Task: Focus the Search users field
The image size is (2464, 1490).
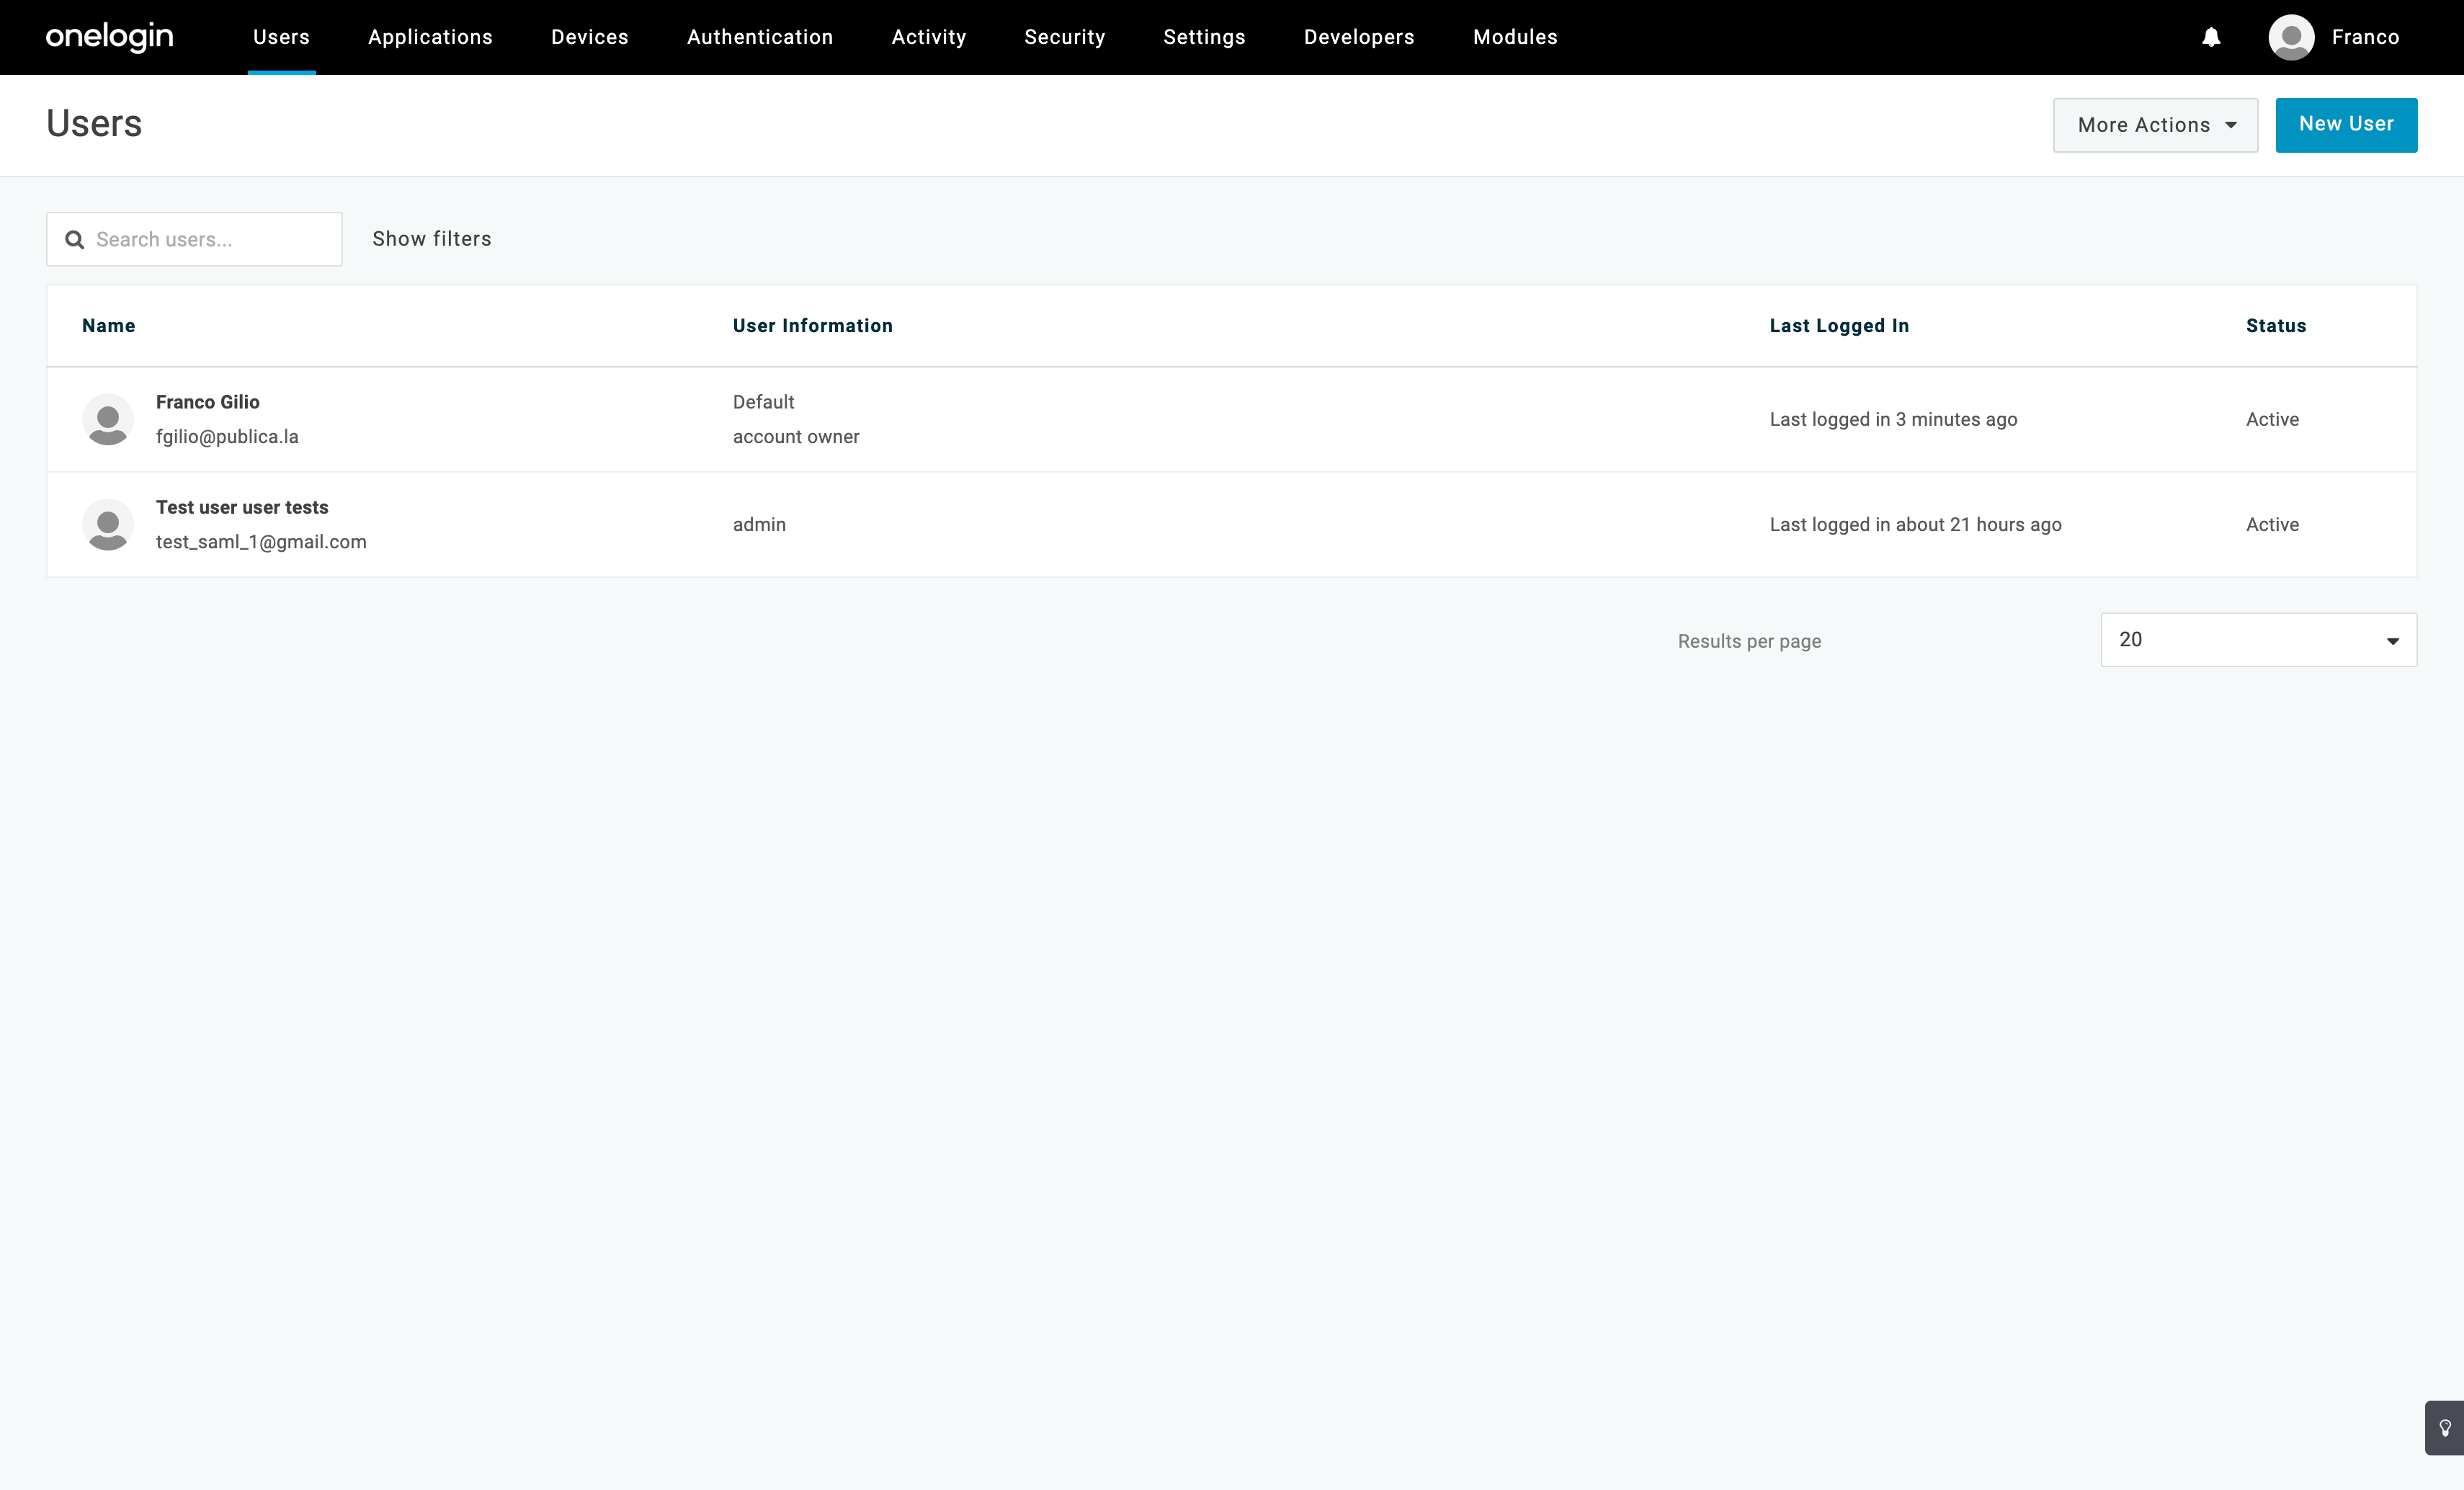Action: [210, 240]
